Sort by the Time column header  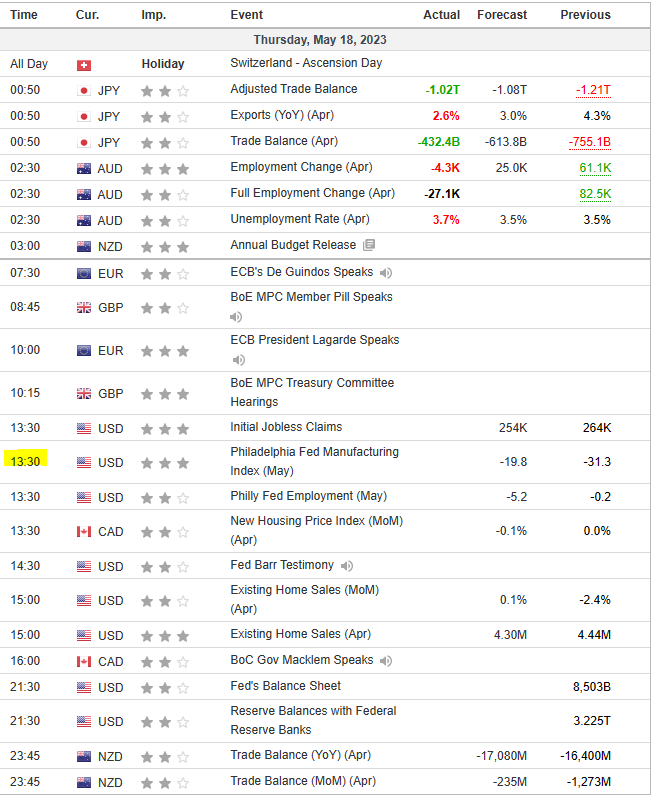pos(24,15)
